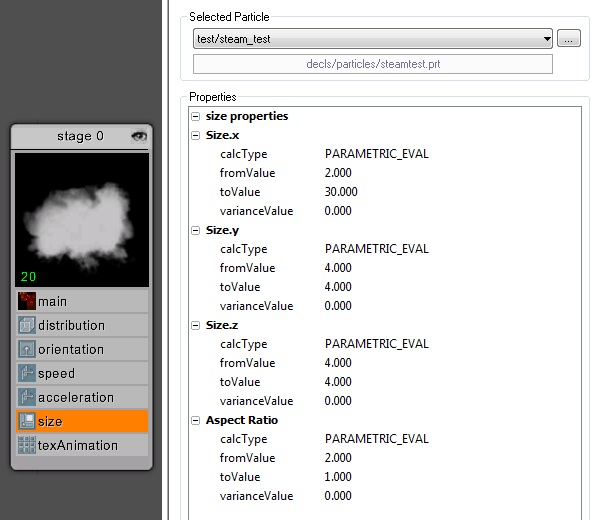Collapse the Size.x section
592x520 pixels.
[195, 135]
